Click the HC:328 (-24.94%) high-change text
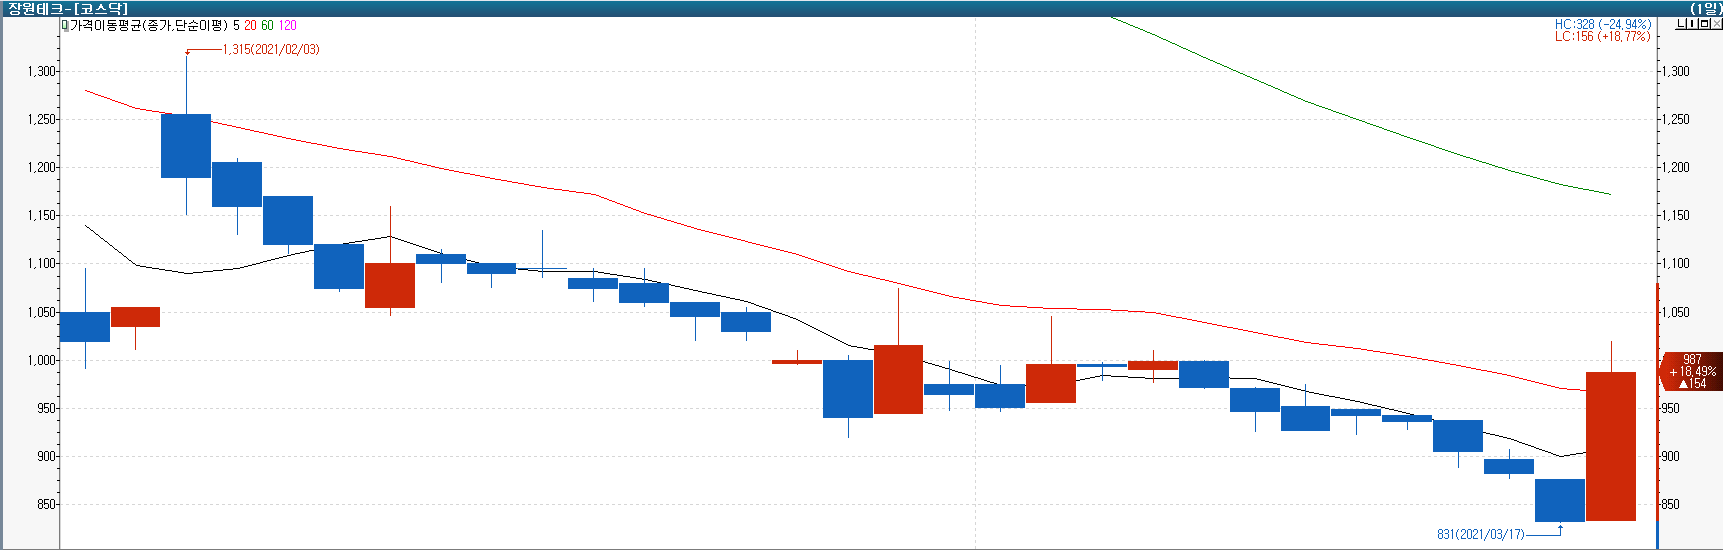Screen dimensions: 1723x550 1602,24
